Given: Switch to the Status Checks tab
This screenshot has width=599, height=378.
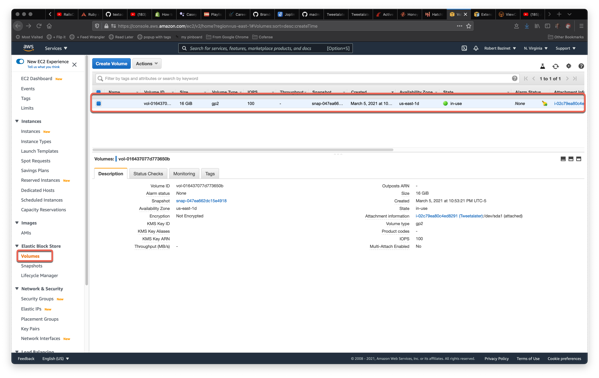Looking at the screenshot, I should 148,174.
